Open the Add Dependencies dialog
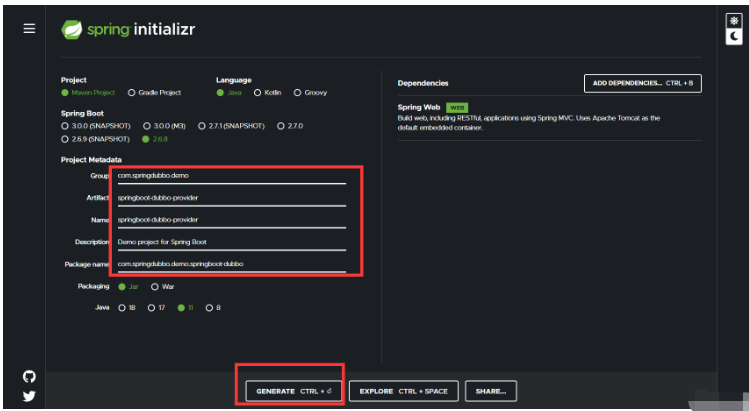The width and height of the screenshot is (749, 411). [642, 83]
